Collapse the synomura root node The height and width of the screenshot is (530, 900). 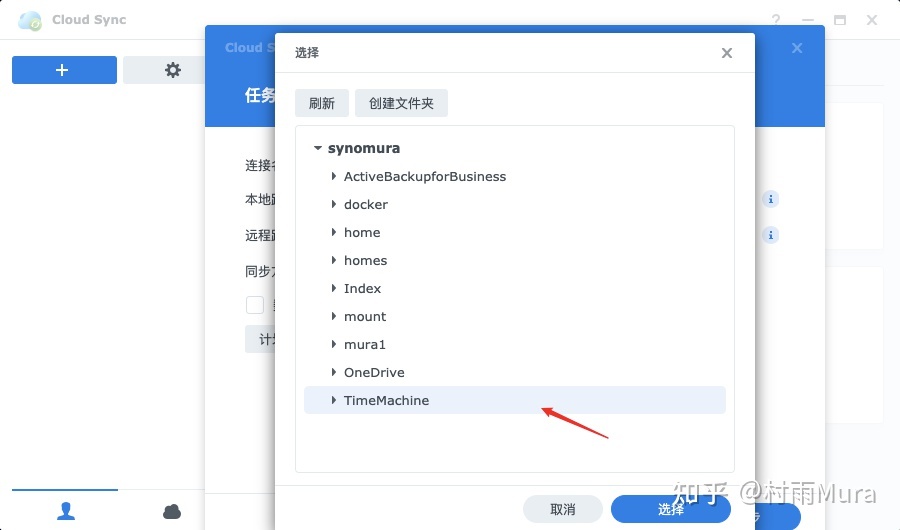click(317, 148)
